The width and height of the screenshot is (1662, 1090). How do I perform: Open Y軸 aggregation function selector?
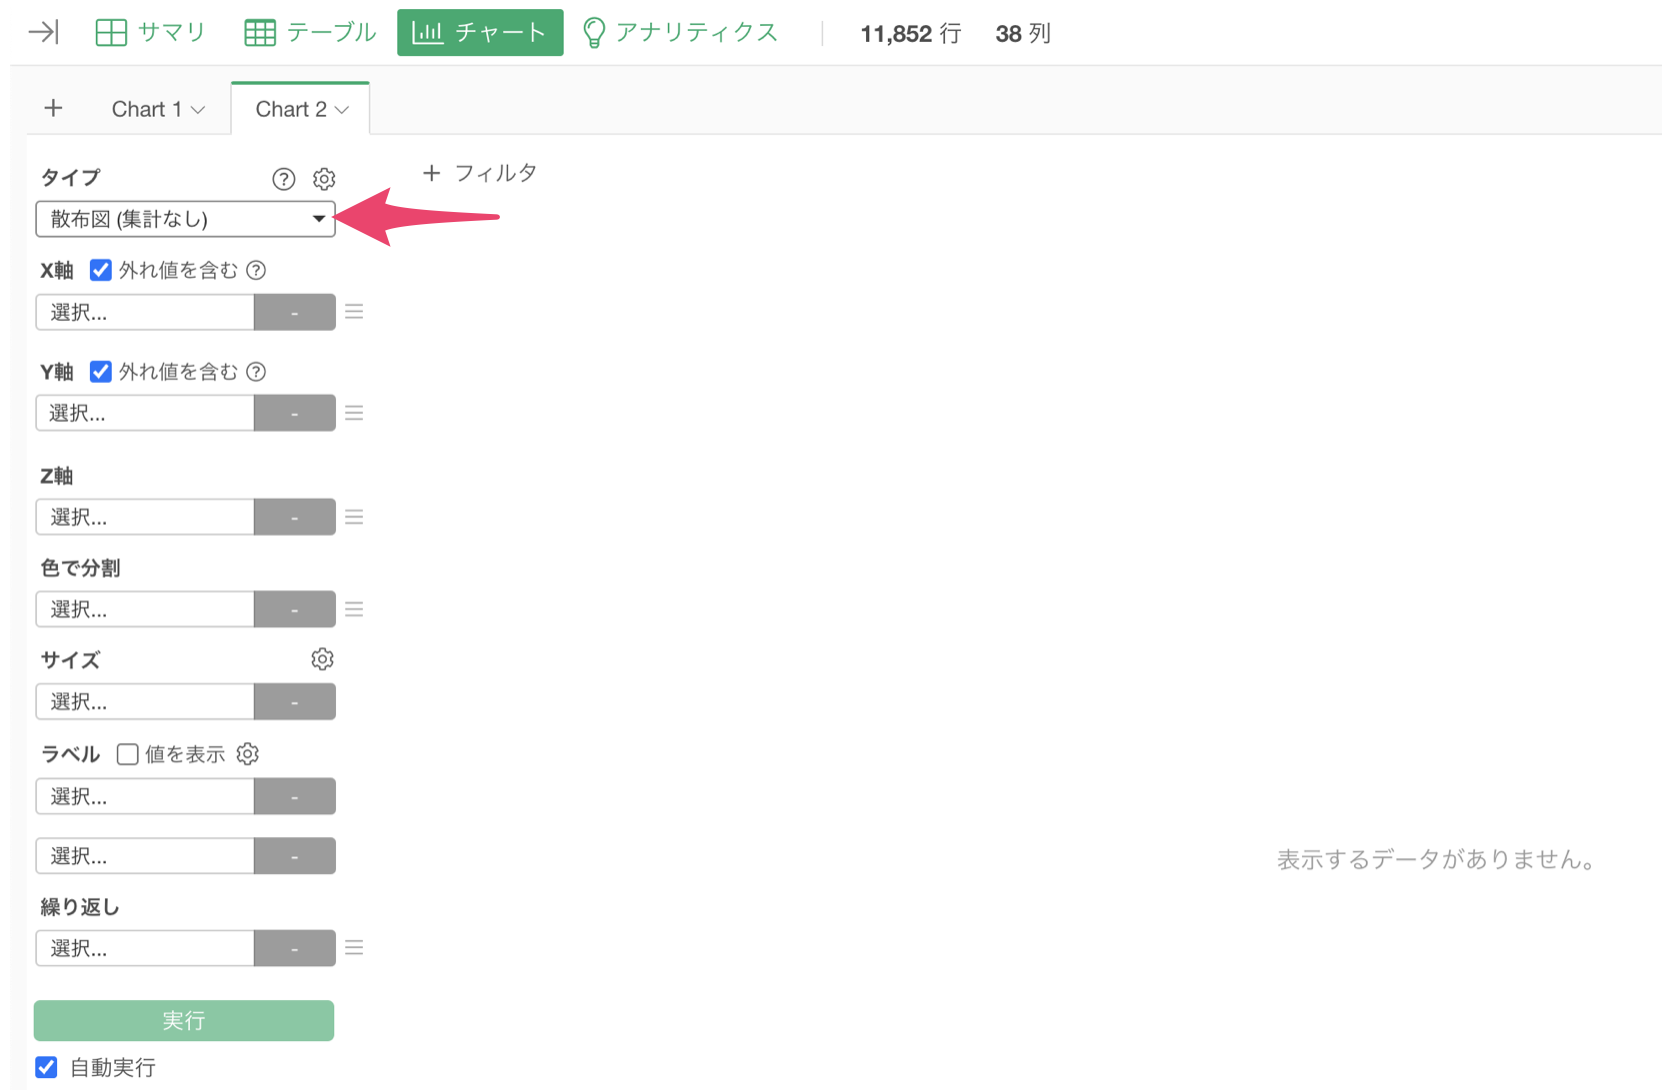(x=294, y=413)
